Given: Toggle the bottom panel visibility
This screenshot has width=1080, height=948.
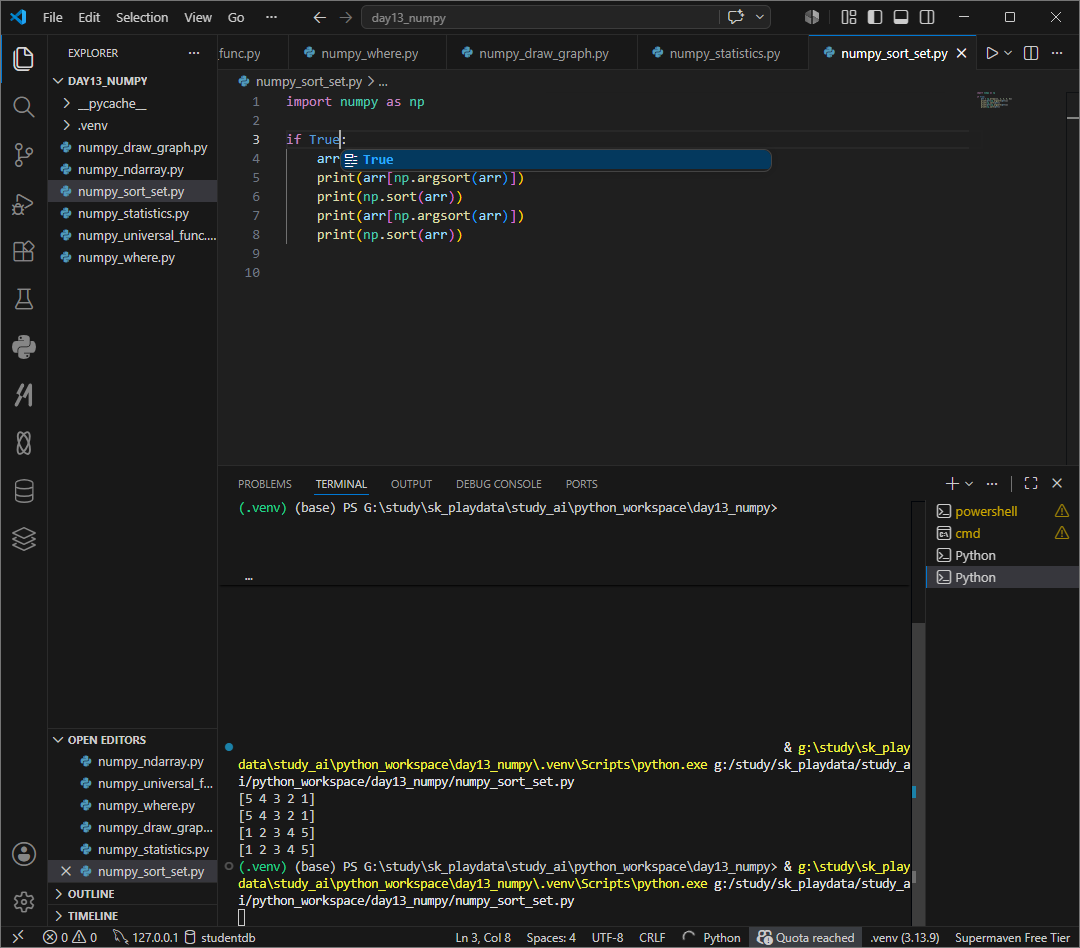Looking at the screenshot, I should (901, 17).
